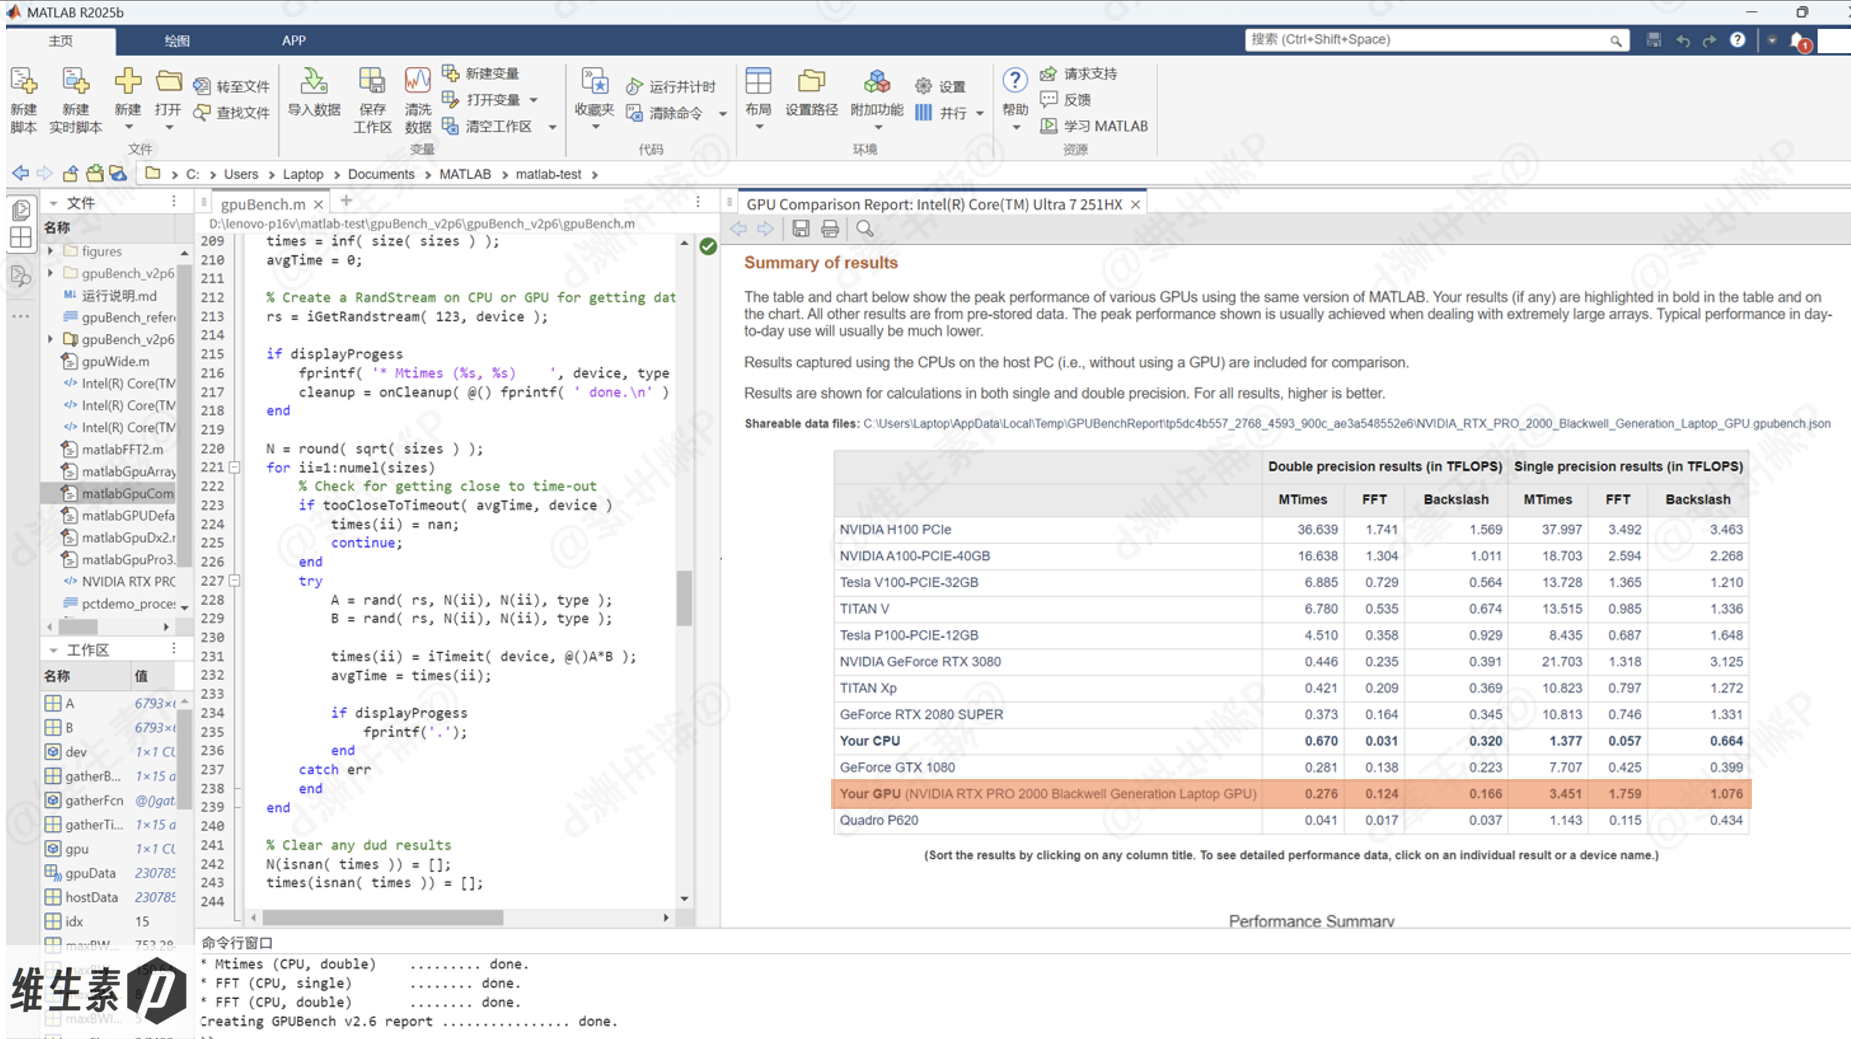Click the NVIDIA H100 PCIe device link
The image size is (1851, 1039).
pos(895,529)
